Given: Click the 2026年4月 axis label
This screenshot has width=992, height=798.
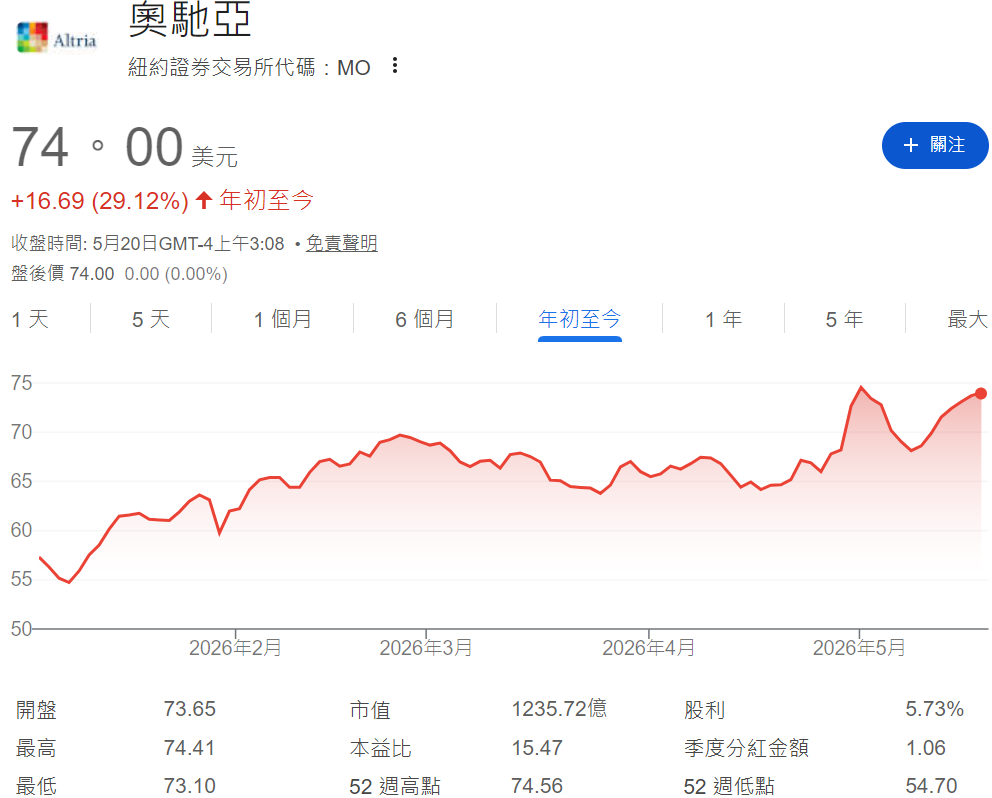Looking at the screenshot, I should click(x=648, y=647).
